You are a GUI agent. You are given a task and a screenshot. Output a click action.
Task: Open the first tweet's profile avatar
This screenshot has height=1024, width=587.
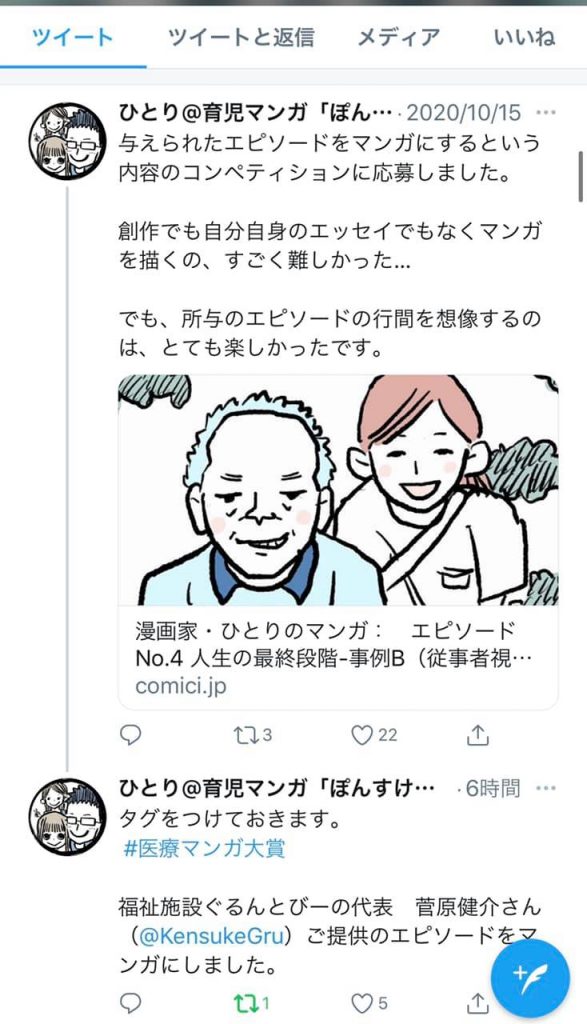point(67,141)
